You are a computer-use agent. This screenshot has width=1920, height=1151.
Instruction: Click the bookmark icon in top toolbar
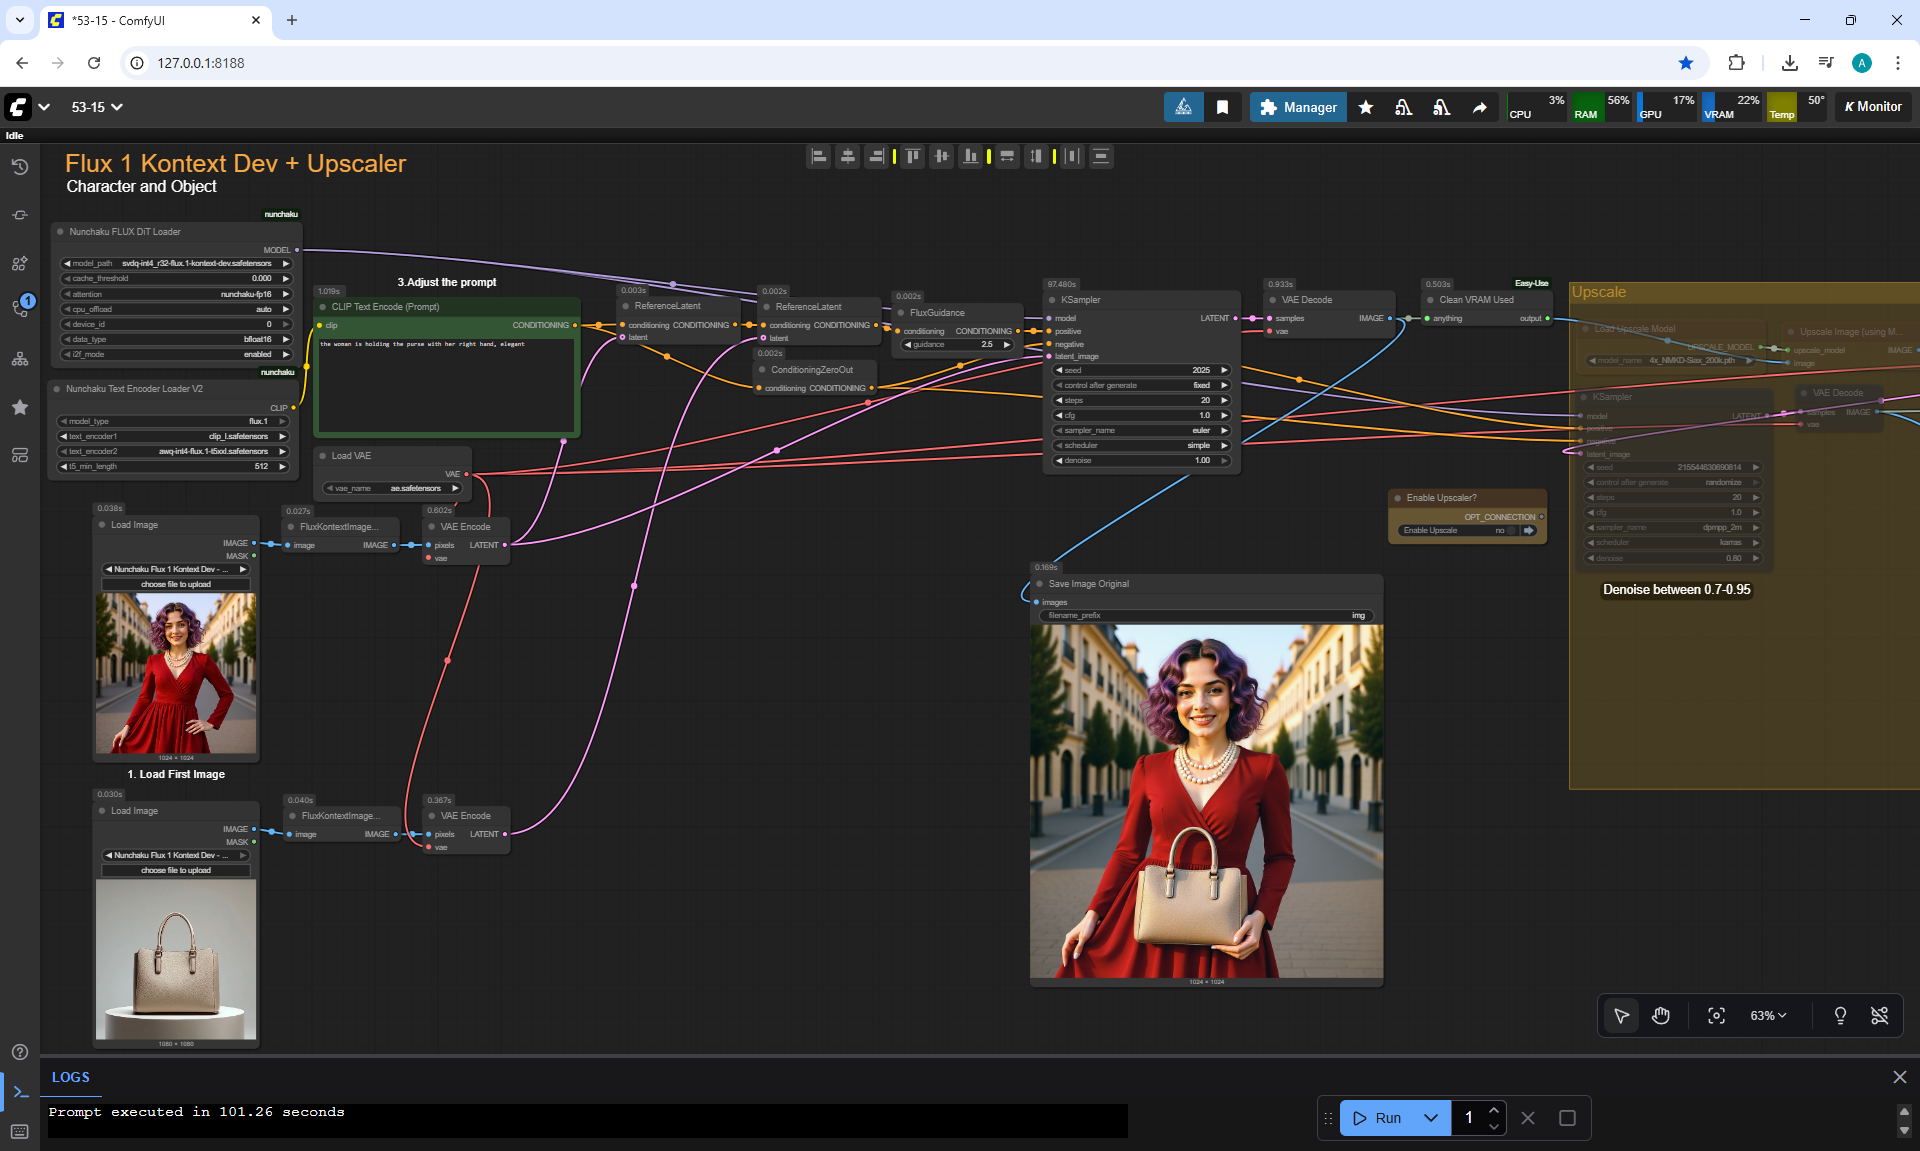[1222, 107]
